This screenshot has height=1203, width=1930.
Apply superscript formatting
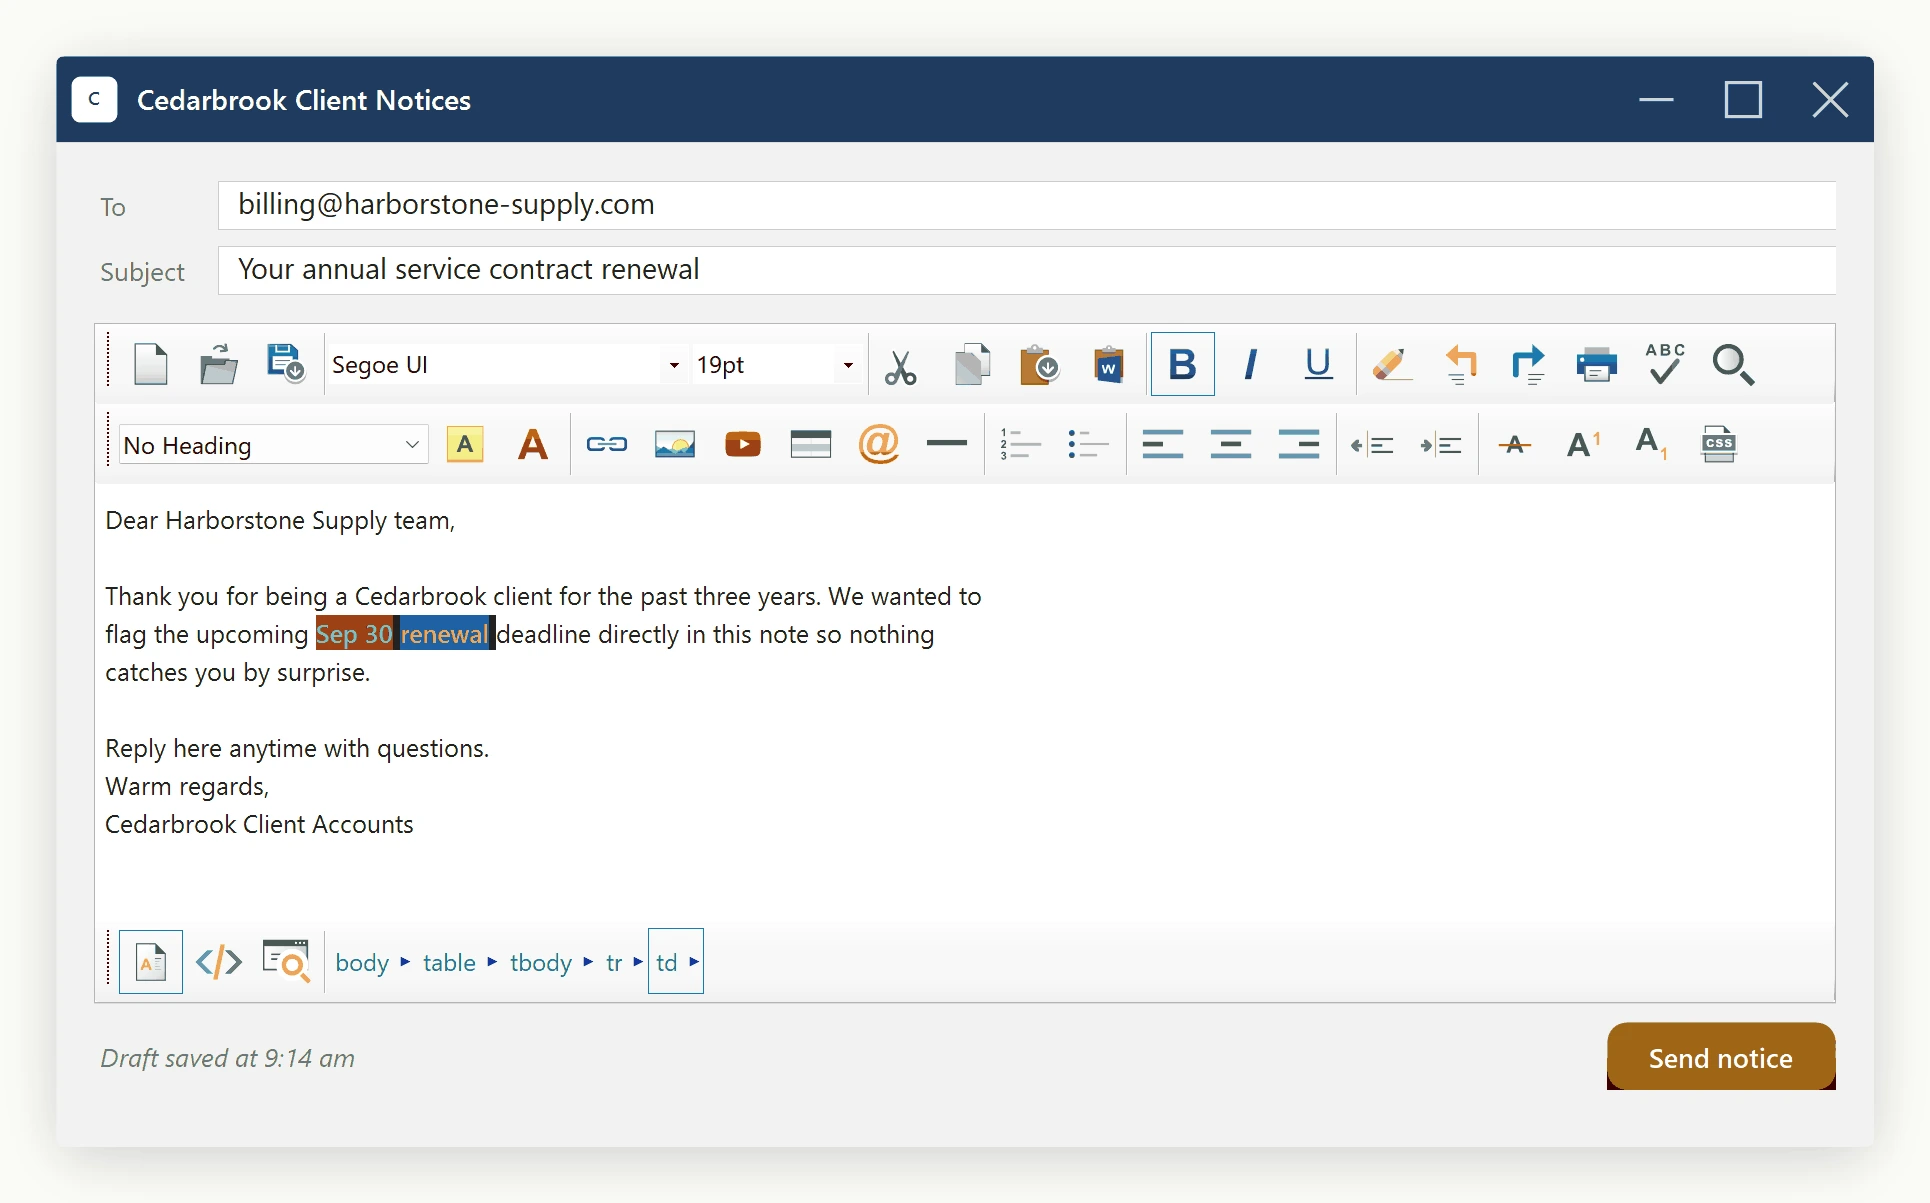(x=1583, y=444)
